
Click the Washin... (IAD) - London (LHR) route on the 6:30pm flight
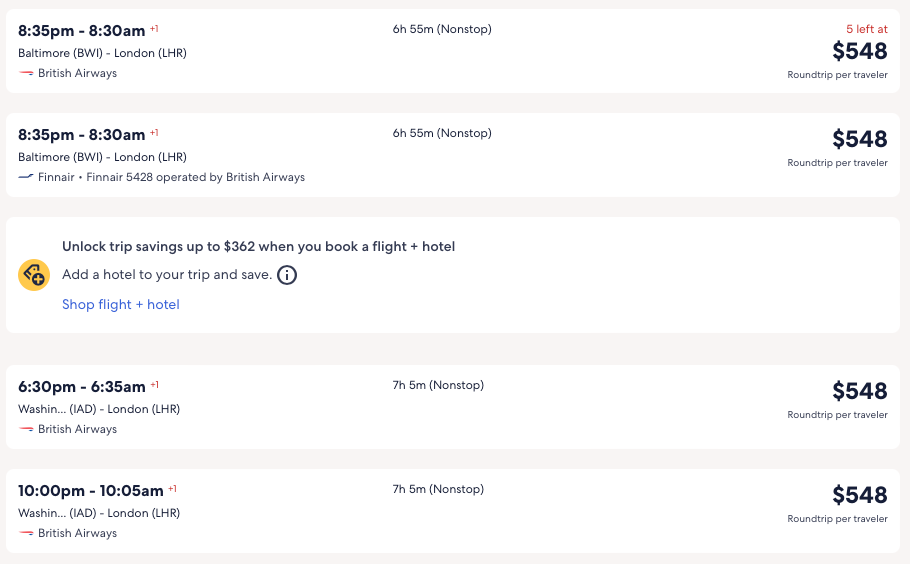pos(99,409)
